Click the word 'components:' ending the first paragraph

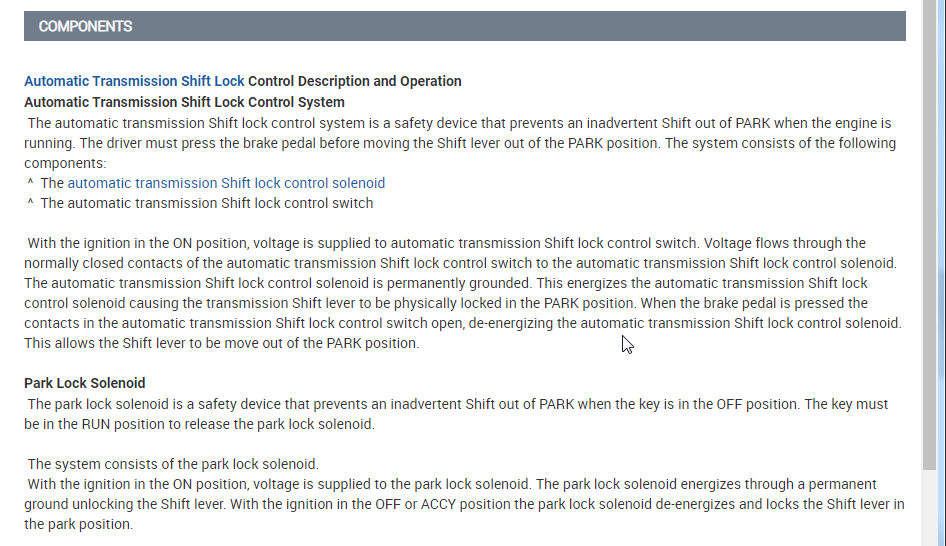point(65,163)
